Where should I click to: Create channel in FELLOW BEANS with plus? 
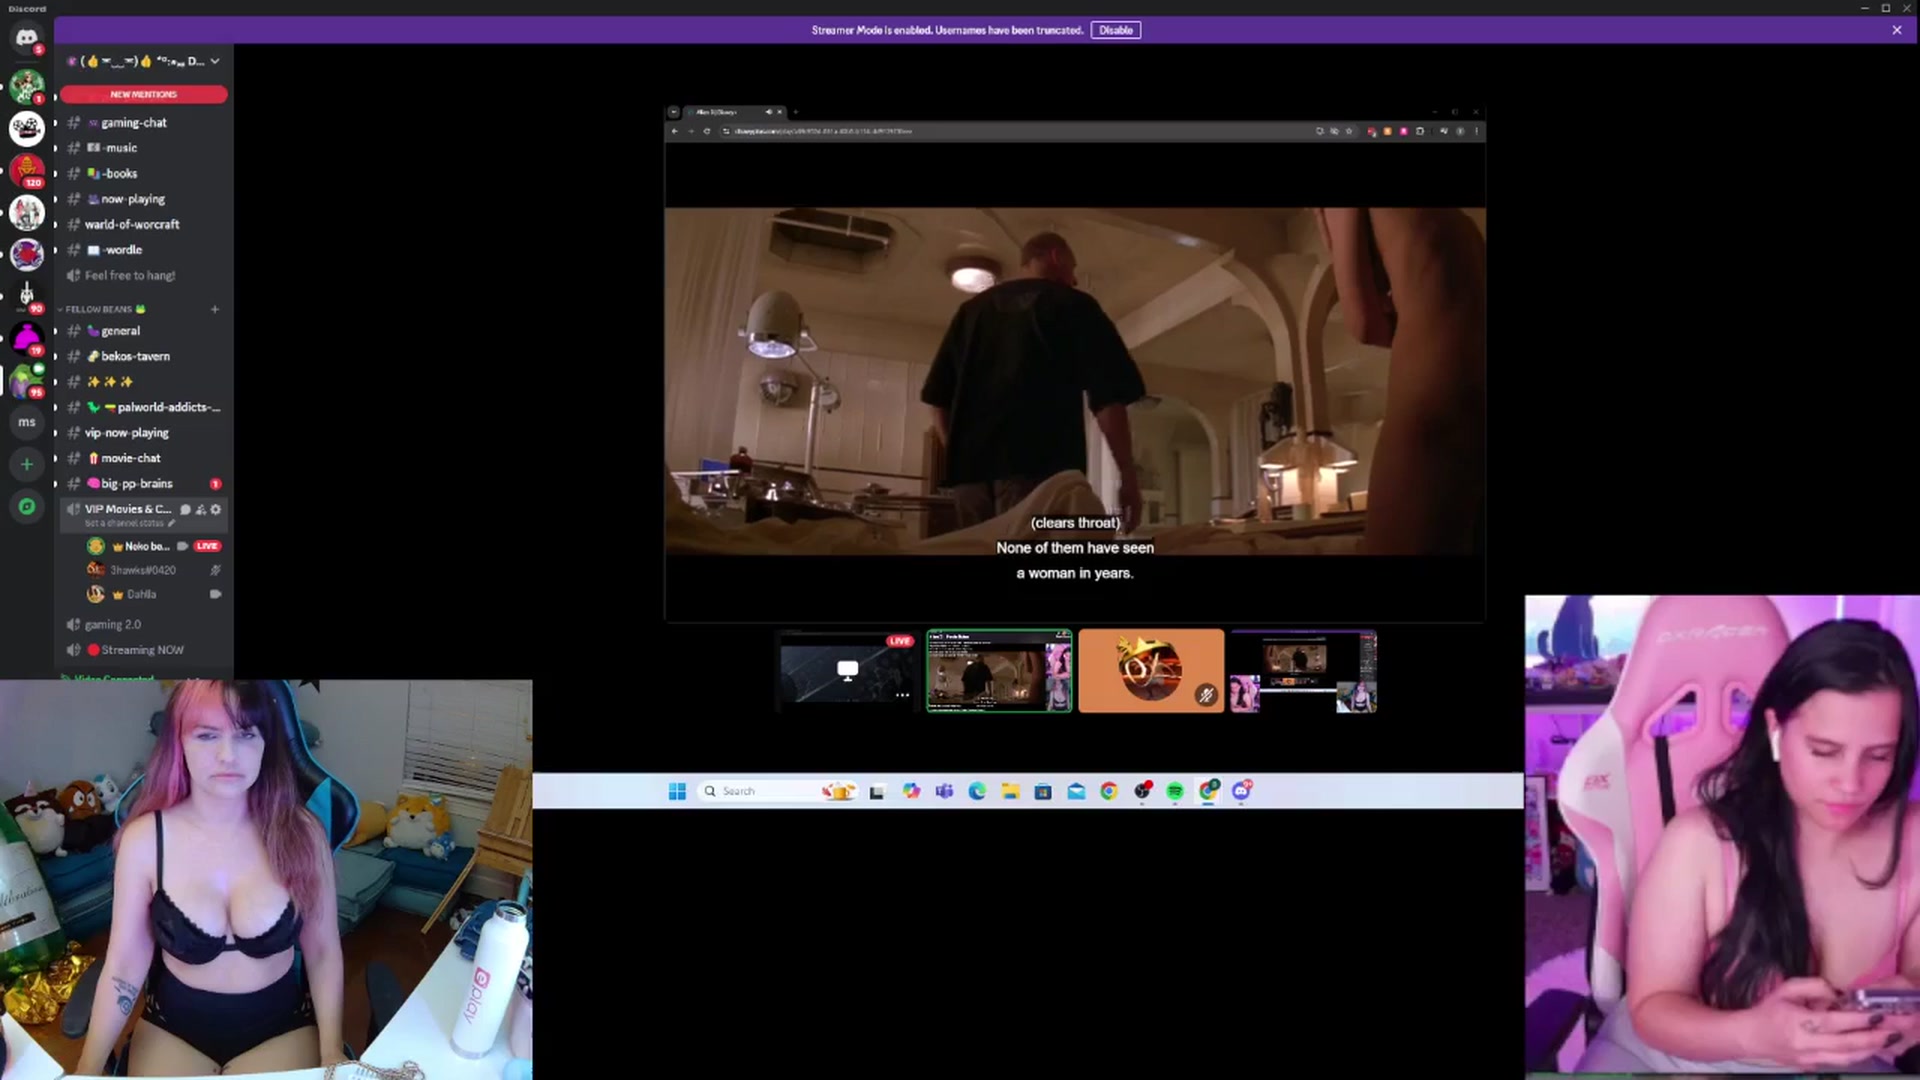pos(214,309)
